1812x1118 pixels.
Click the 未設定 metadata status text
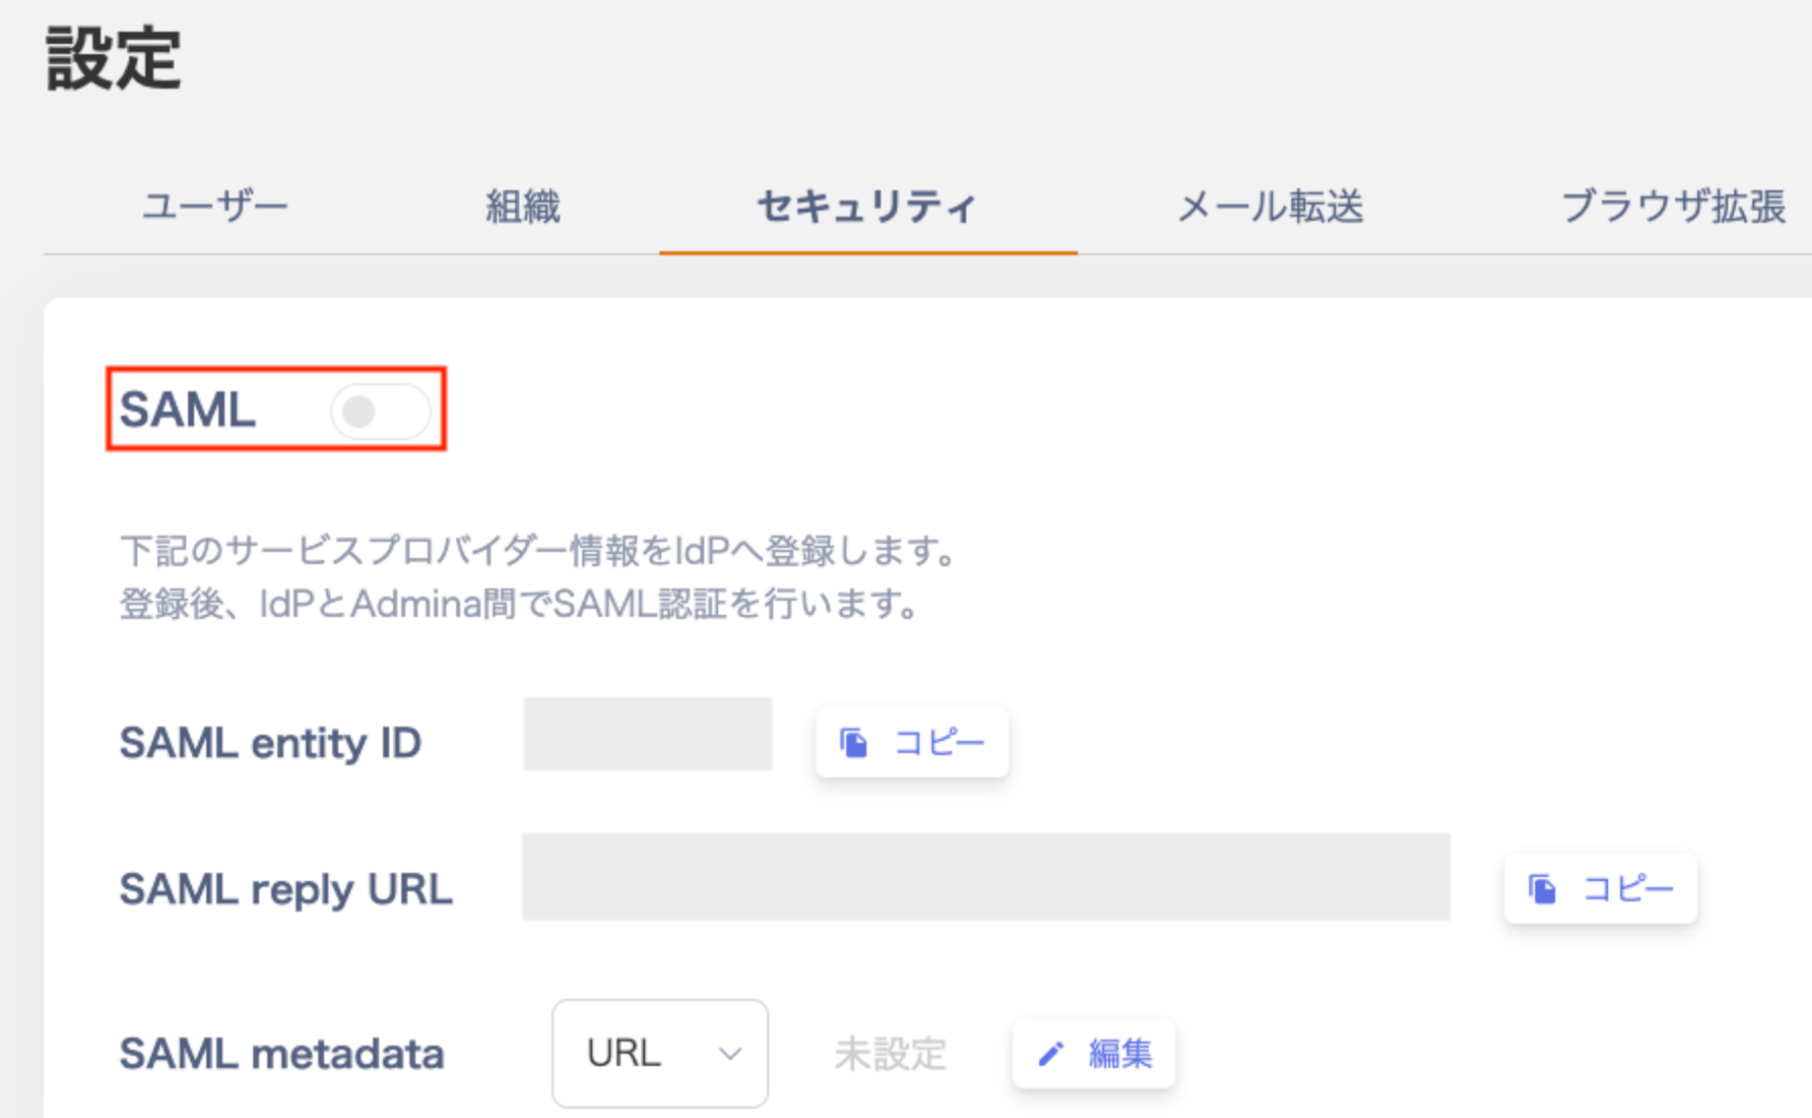coord(890,1054)
